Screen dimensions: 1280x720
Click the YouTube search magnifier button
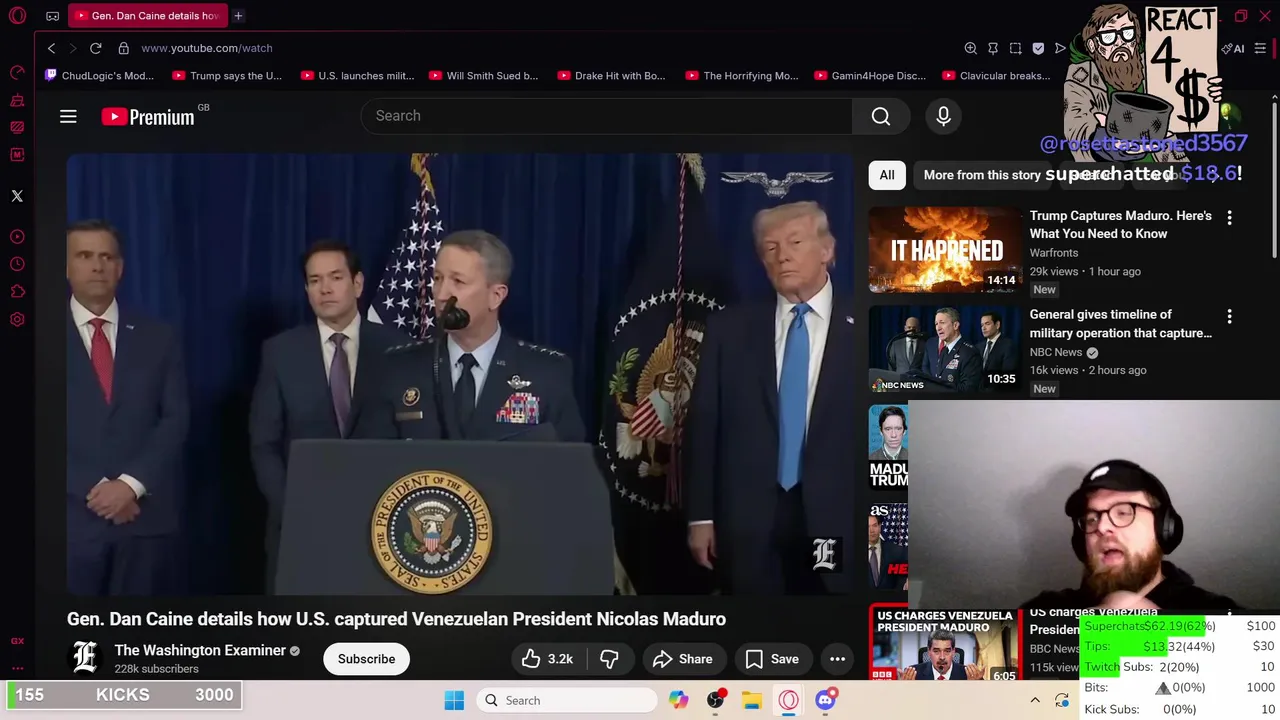(x=881, y=116)
